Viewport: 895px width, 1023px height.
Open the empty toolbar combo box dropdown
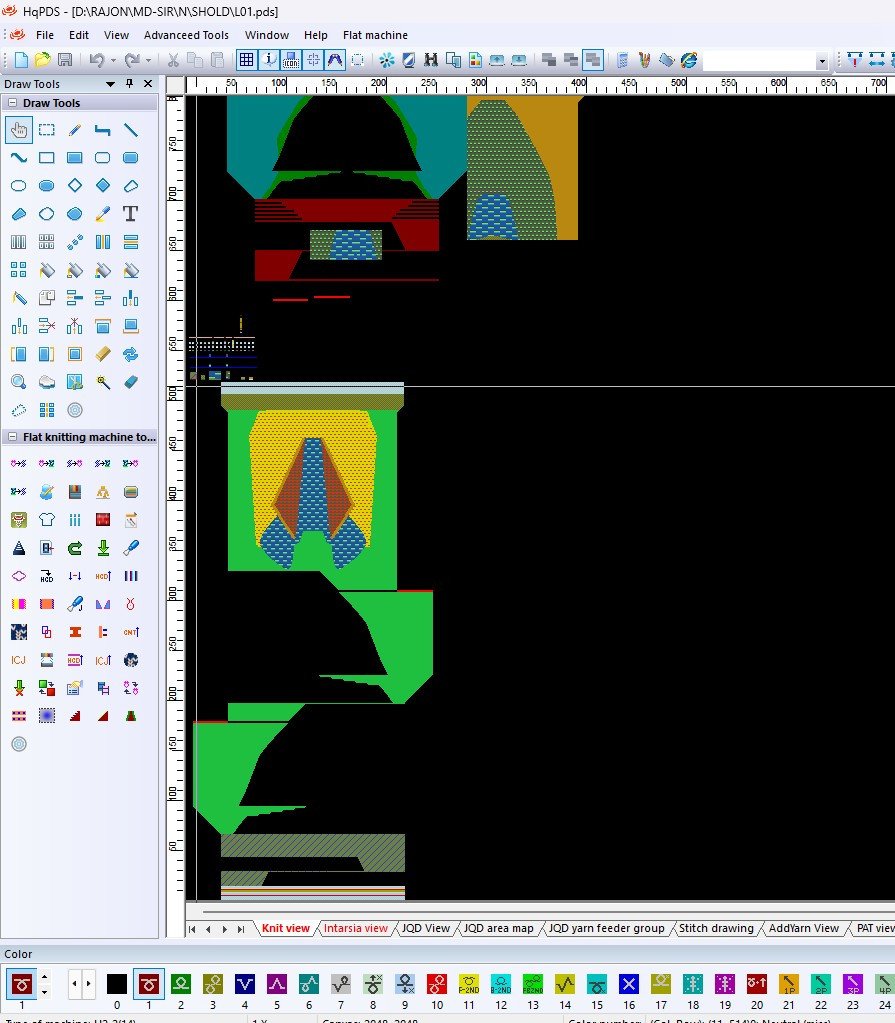tap(822, 61)
